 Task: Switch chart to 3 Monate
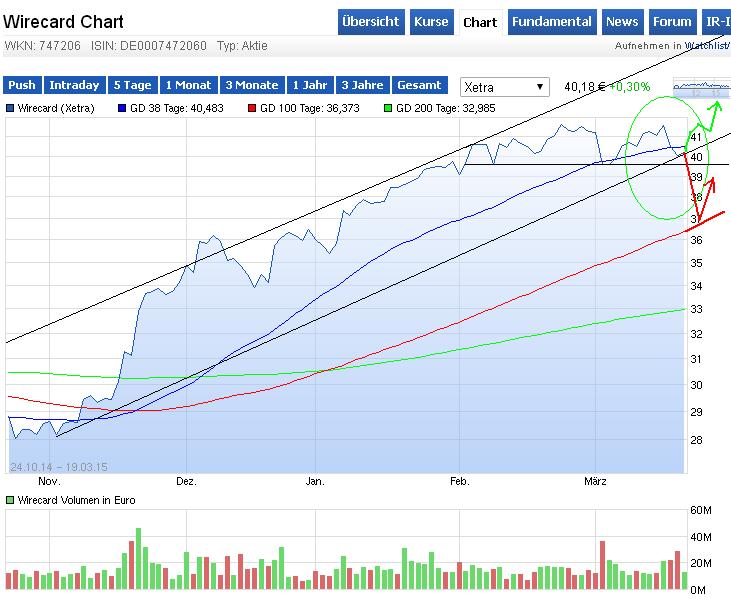[x=252, y=86]
